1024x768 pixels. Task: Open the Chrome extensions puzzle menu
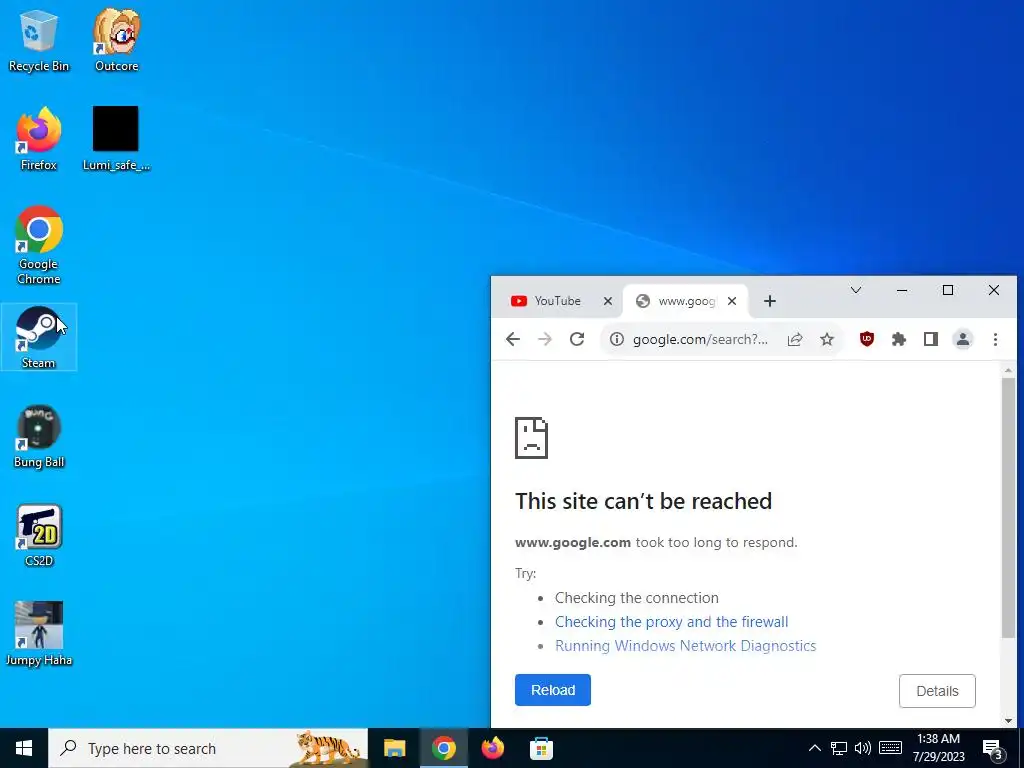tap(899, 339)
